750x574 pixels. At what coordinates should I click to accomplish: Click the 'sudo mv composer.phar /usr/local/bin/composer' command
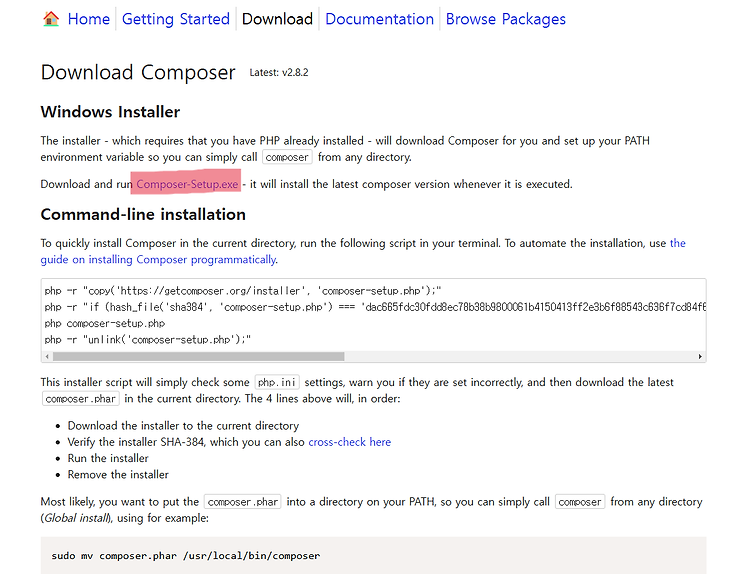186,556
